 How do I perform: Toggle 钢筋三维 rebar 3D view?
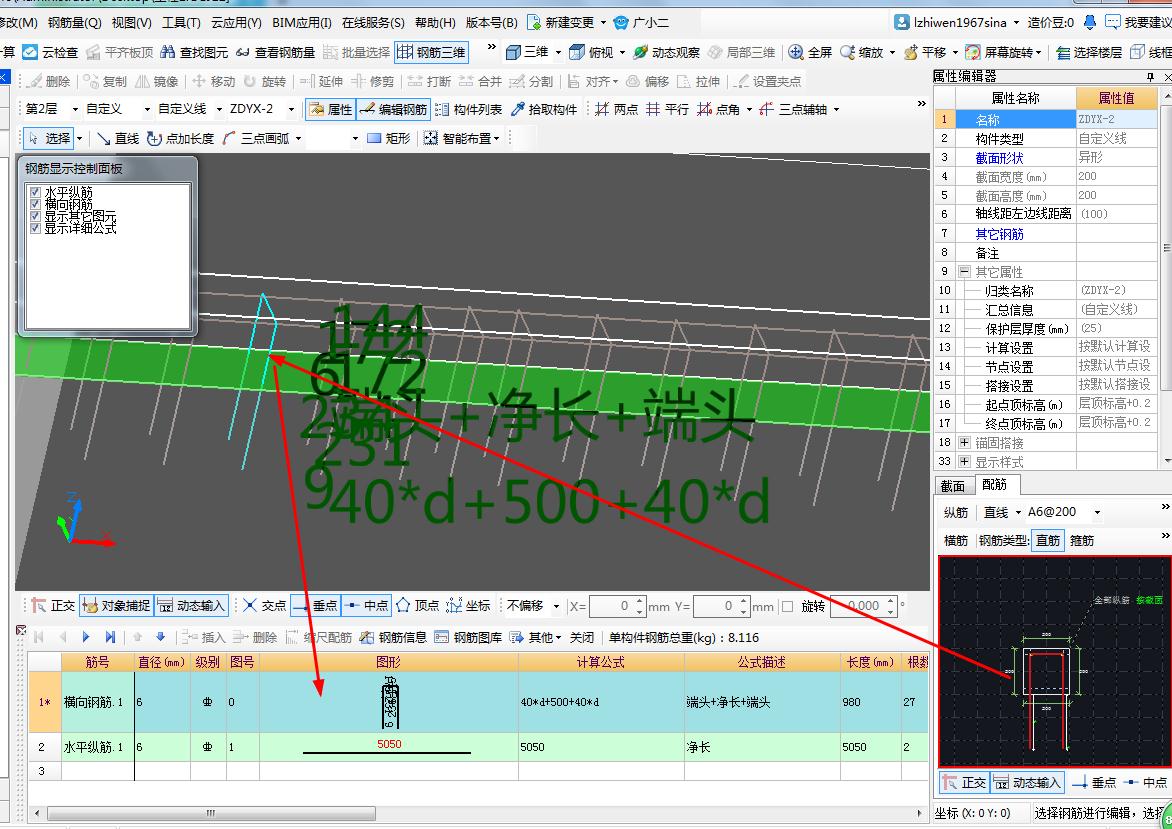[x=431, y=52]
